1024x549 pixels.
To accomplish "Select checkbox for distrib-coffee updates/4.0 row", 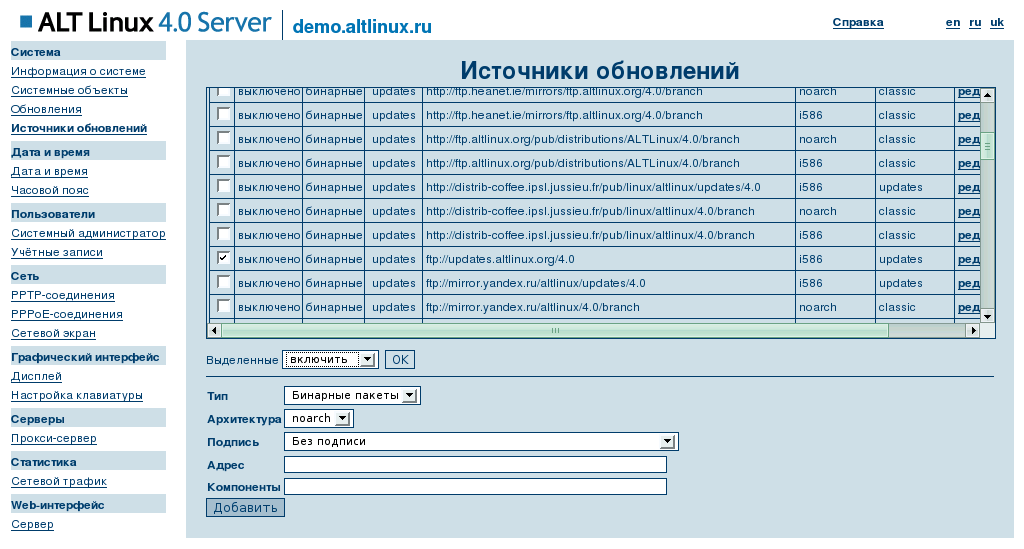I will (x=223, y=186).
